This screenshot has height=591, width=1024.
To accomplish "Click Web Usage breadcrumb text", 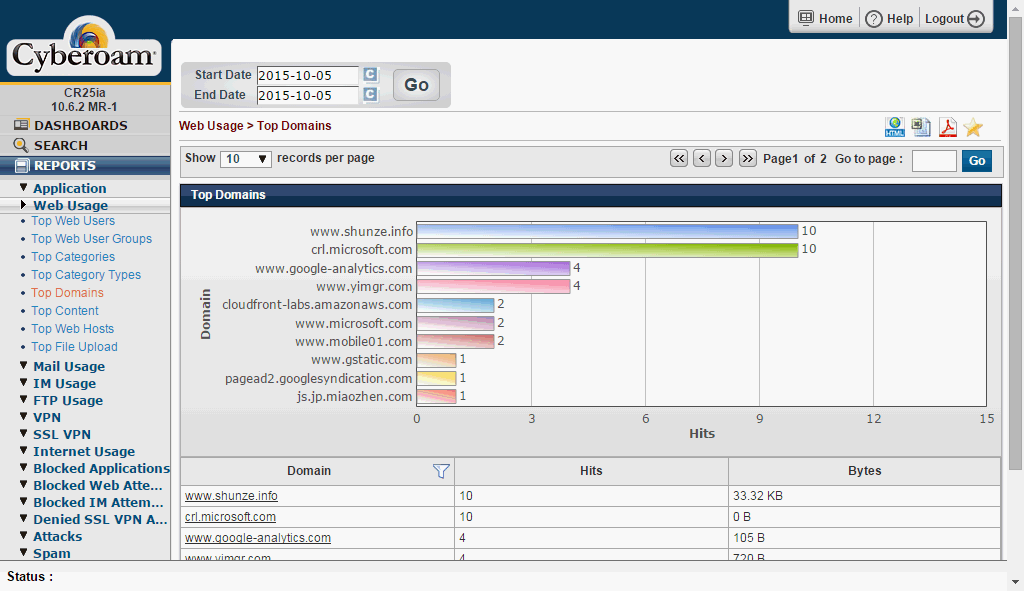I will [211, 126].
